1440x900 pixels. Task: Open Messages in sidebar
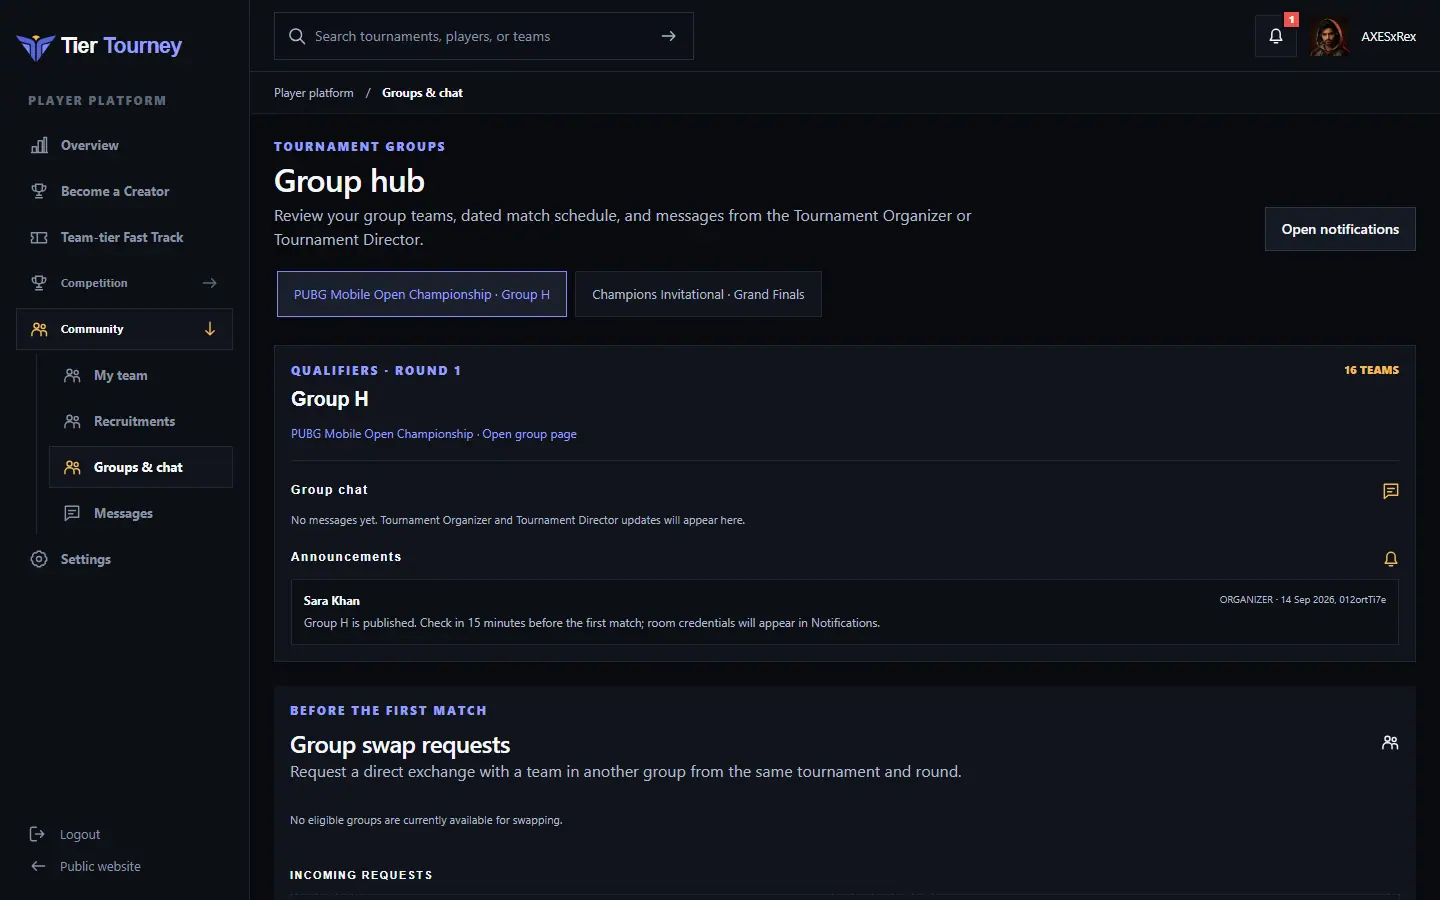click(123, 513)
